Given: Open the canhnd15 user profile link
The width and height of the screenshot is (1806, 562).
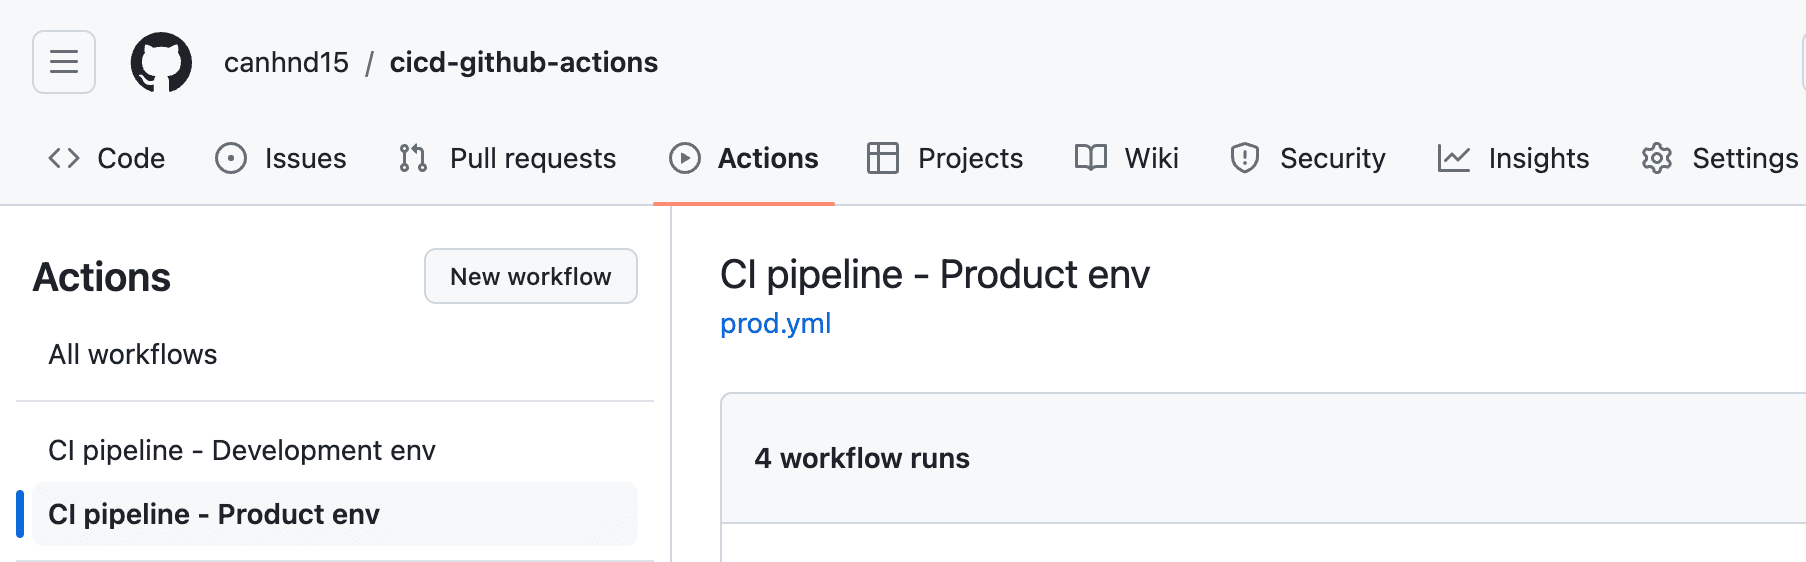Looking at the screenshot, I should point(286,62).
